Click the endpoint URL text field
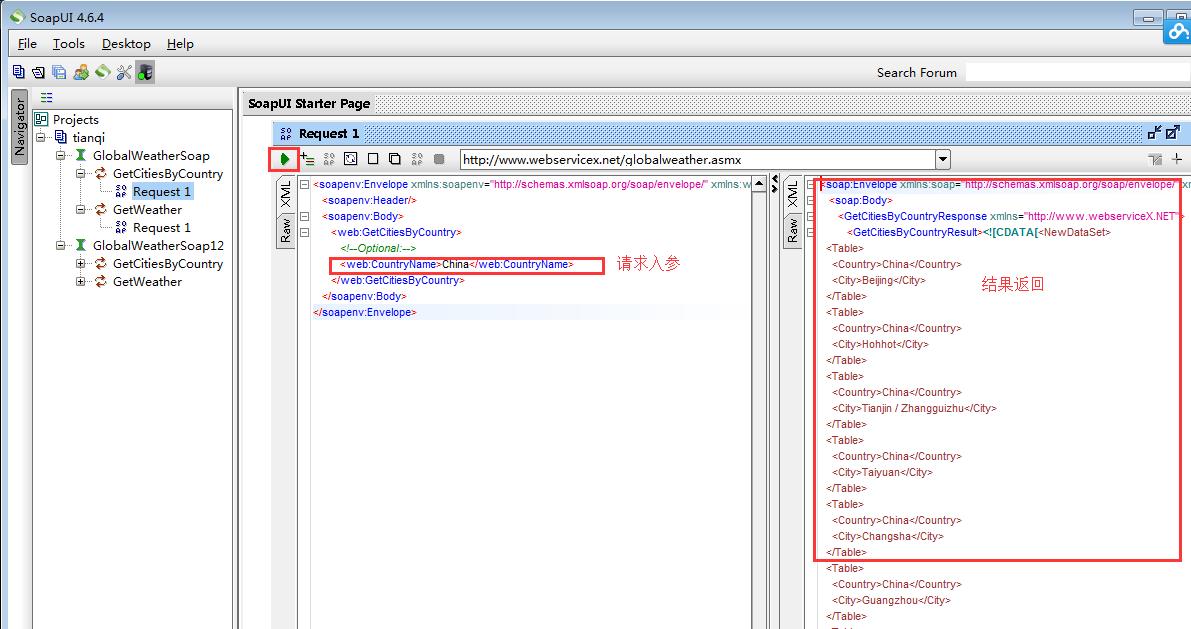Image resolution: width=1191 pixels, height=629 pixels. point(698,160)
